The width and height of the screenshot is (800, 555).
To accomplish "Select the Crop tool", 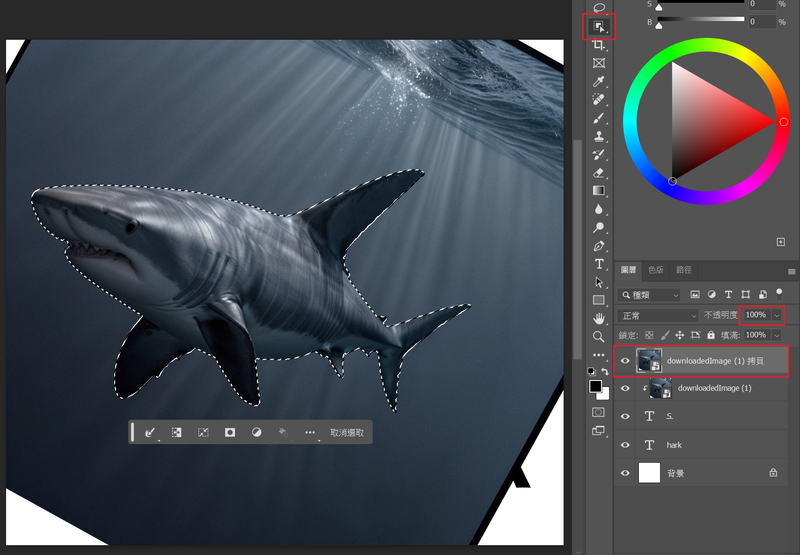I will (599, 45).
